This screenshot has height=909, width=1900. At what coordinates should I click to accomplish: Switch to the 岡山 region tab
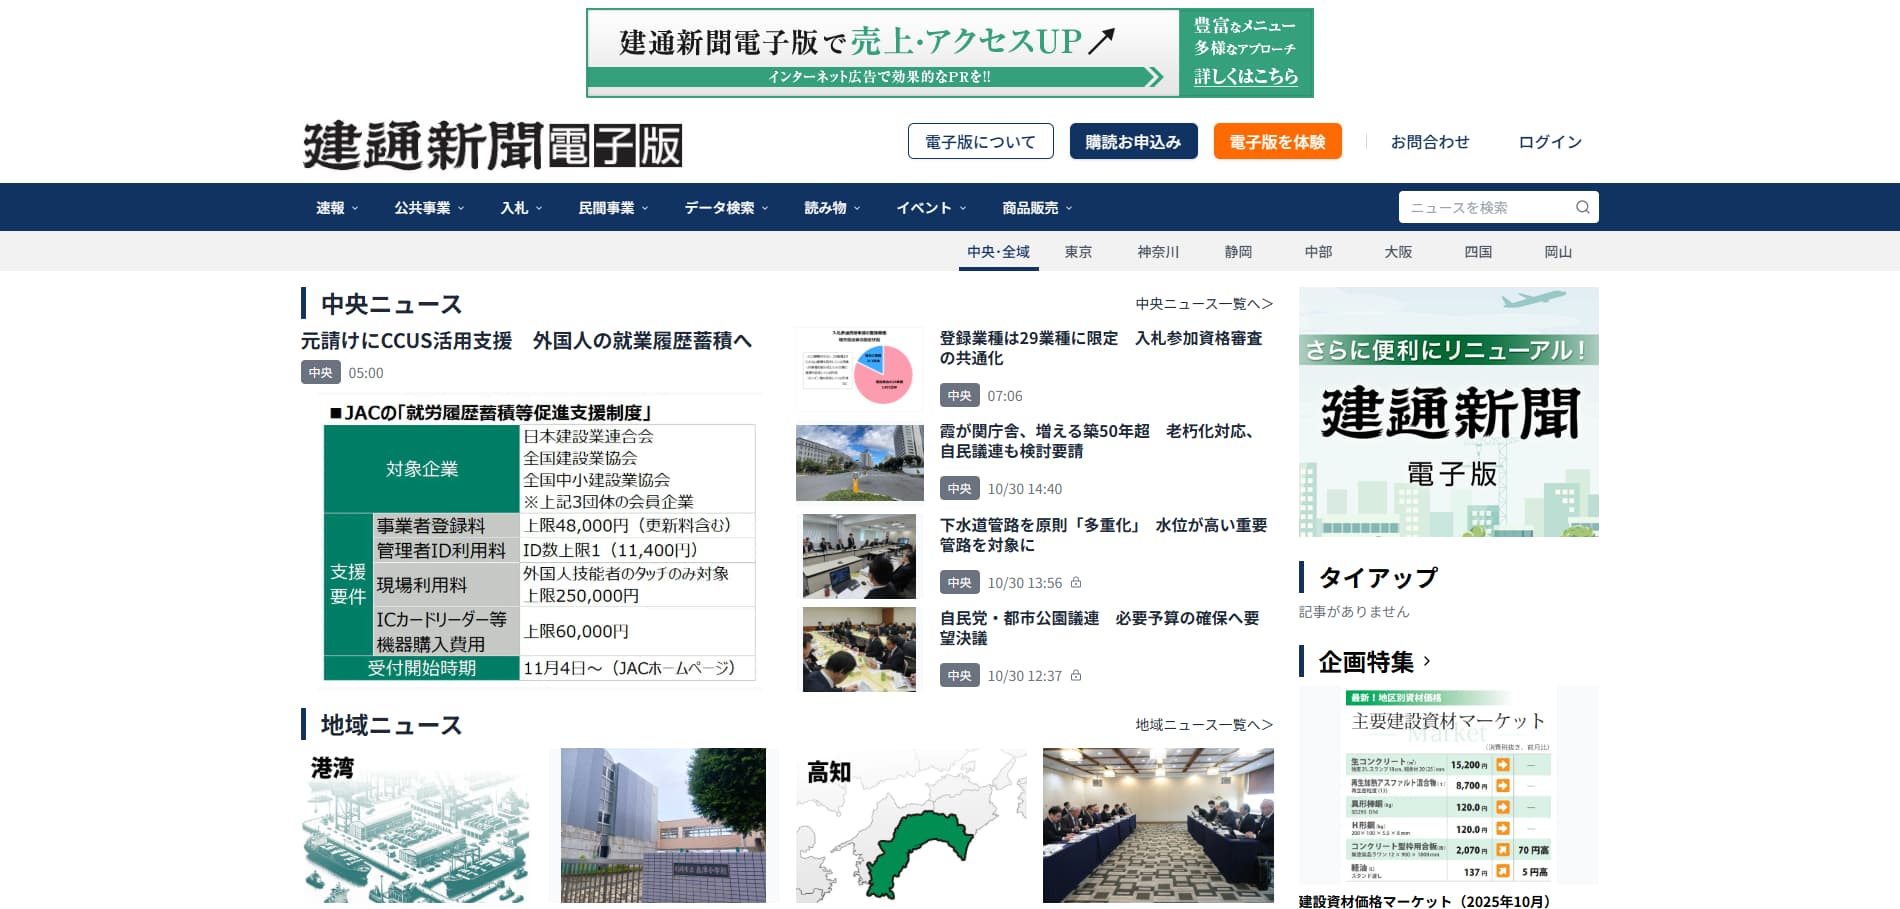(x=1558, y=251)
